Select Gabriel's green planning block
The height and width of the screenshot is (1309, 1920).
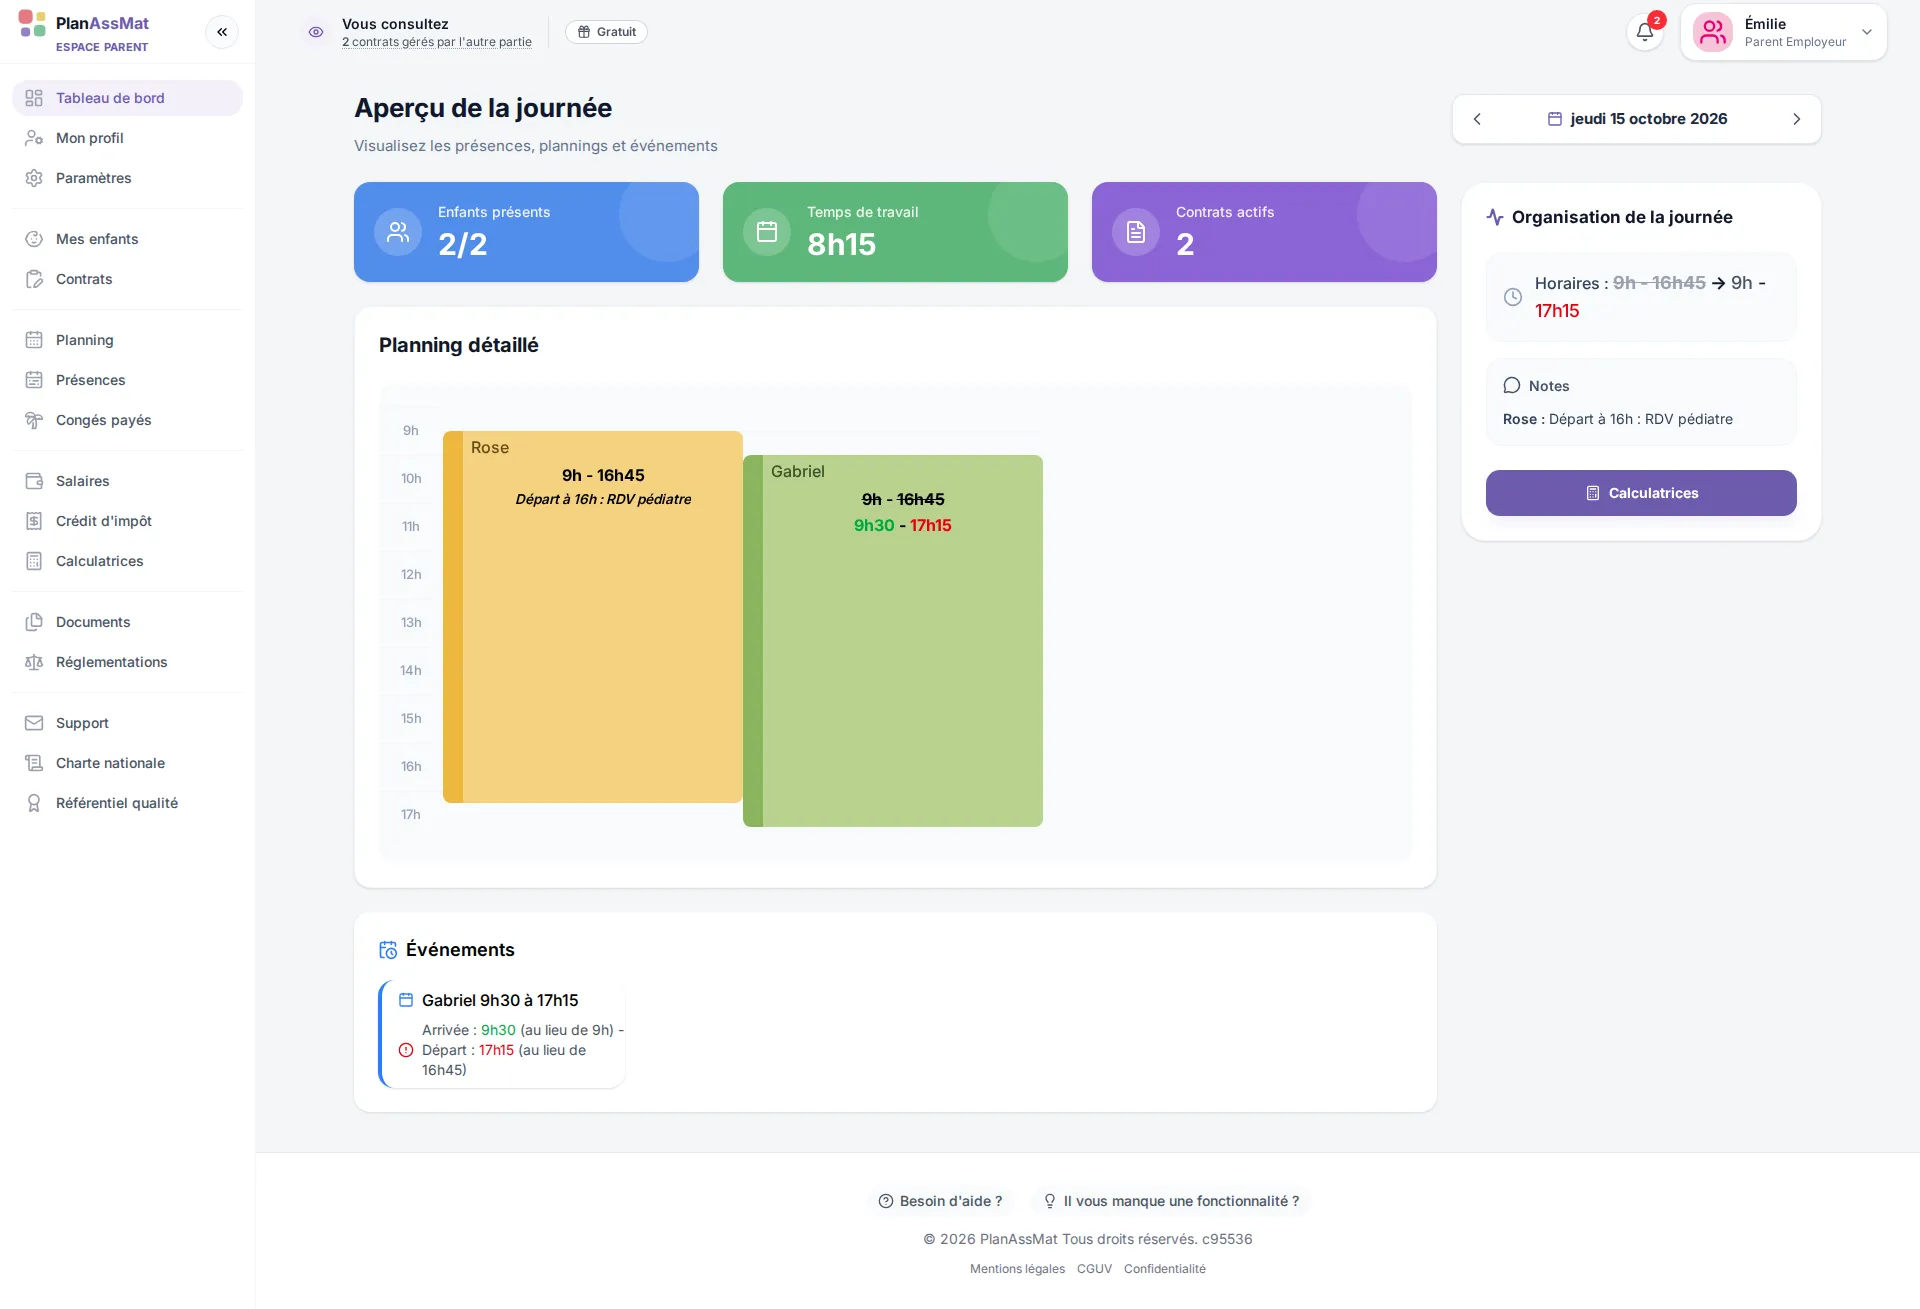(x=893, y=641)
